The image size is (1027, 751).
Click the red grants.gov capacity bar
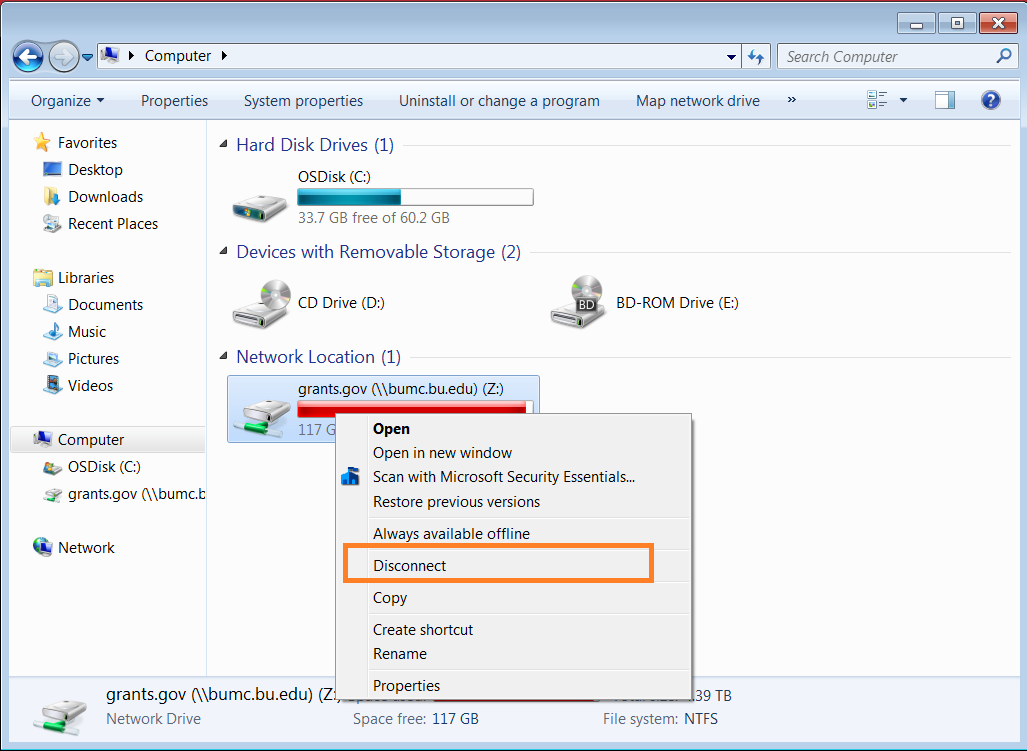click(415, 407)
